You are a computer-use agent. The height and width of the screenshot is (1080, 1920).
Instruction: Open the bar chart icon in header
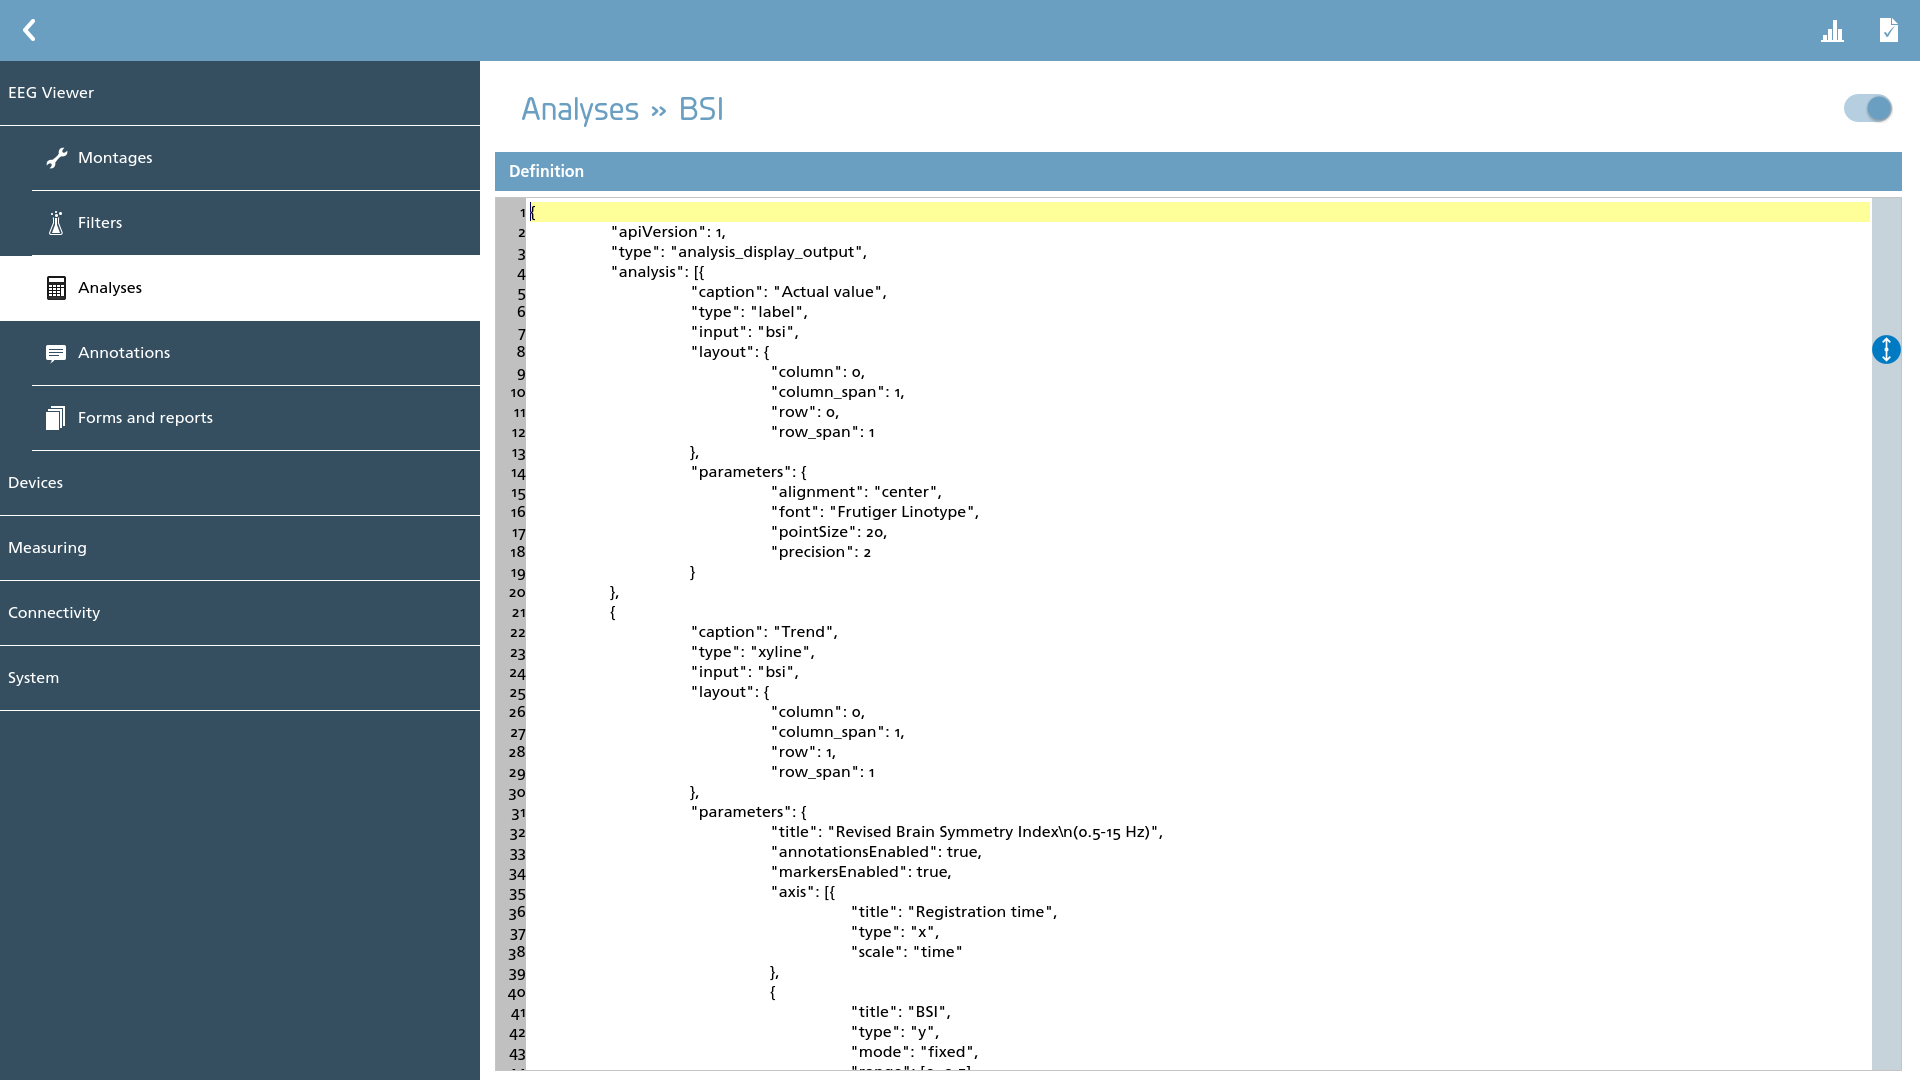pyautogui.click(x=1832, y=31)
